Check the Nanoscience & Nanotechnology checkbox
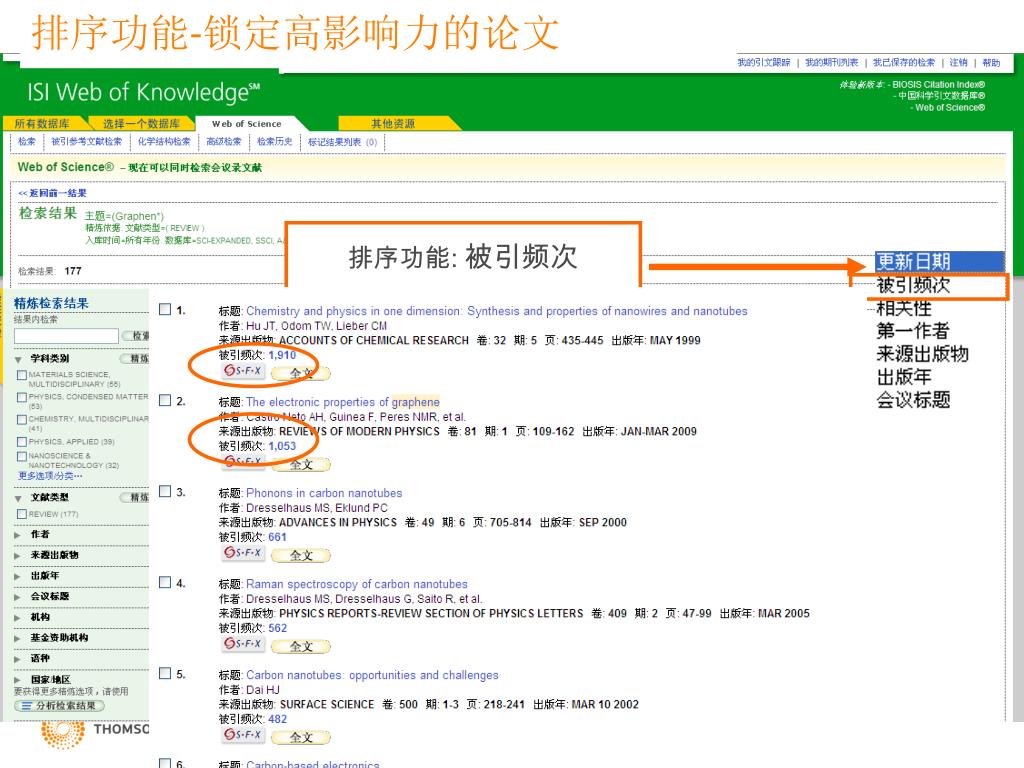 click(22, 456)
